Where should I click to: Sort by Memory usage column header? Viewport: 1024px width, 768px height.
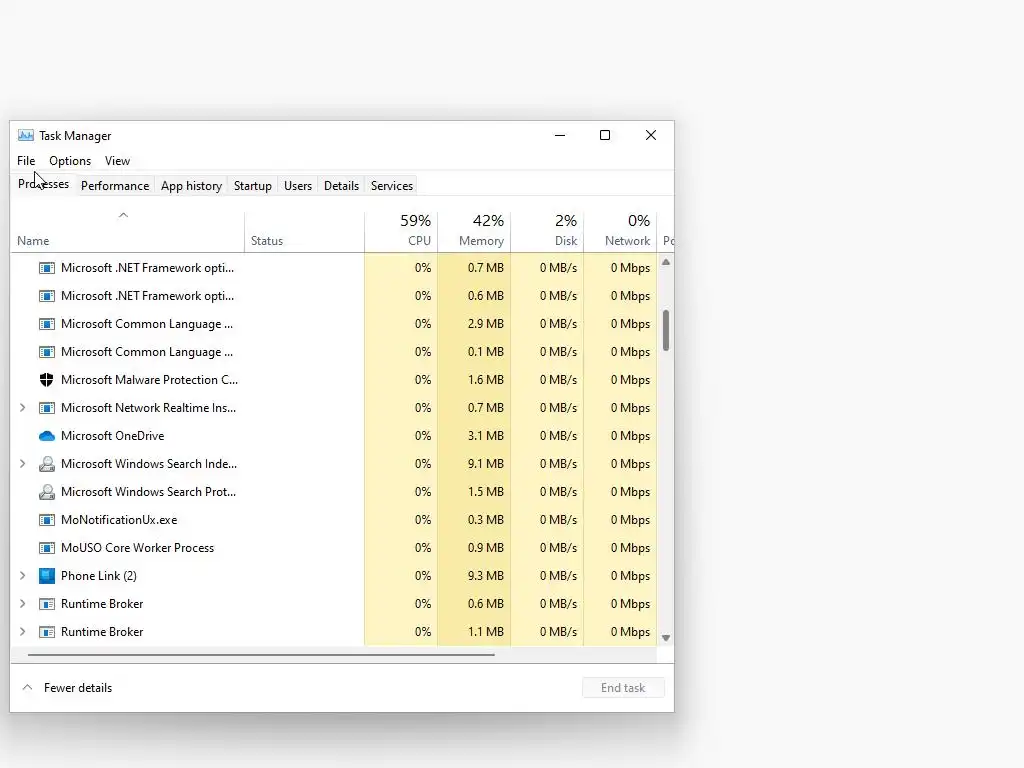[x=474, y=232]
